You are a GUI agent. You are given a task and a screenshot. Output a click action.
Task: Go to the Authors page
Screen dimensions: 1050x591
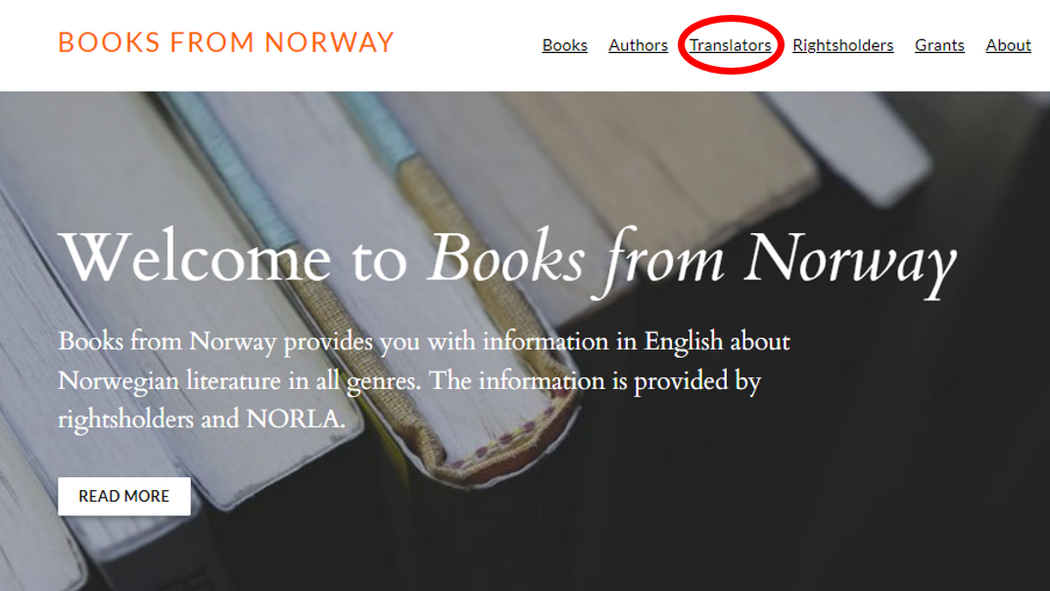point(638,45)
